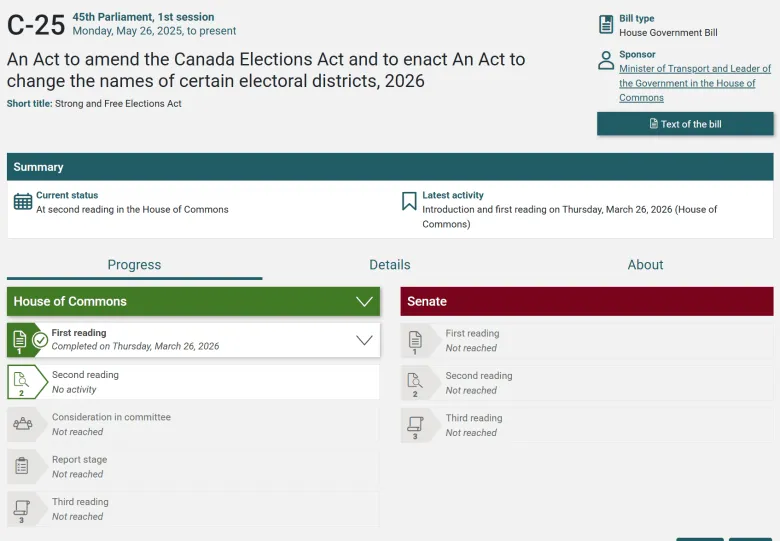Expand the First reading row chevron

click(364, 340)
